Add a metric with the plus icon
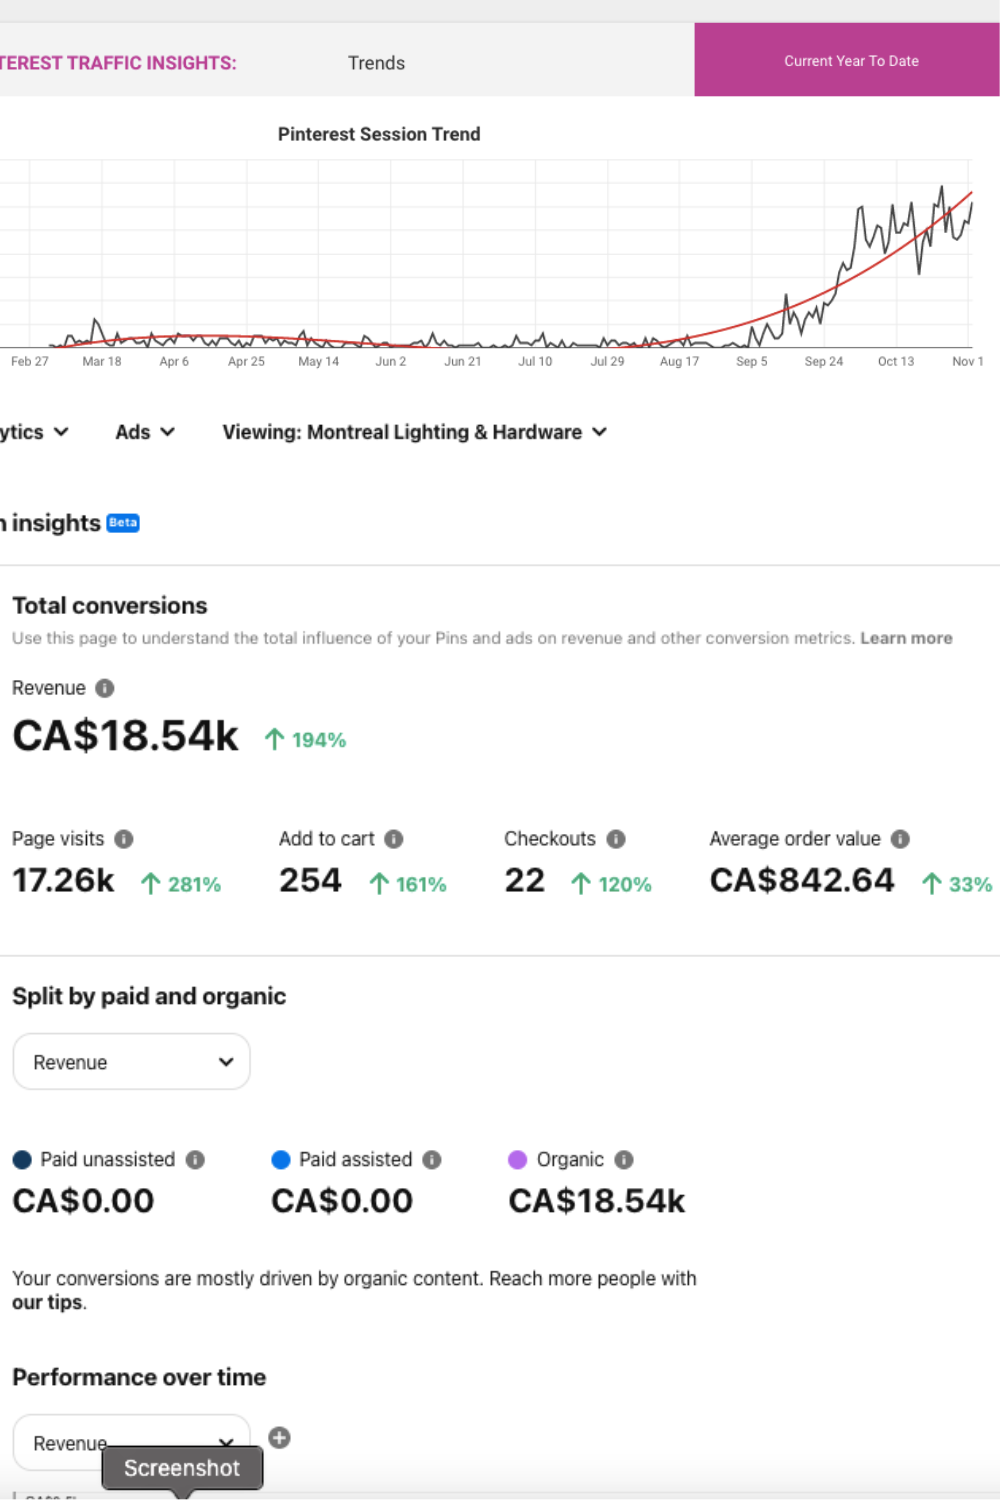The height and width of the screenshot is (1500, 1000). point(280,1438)
